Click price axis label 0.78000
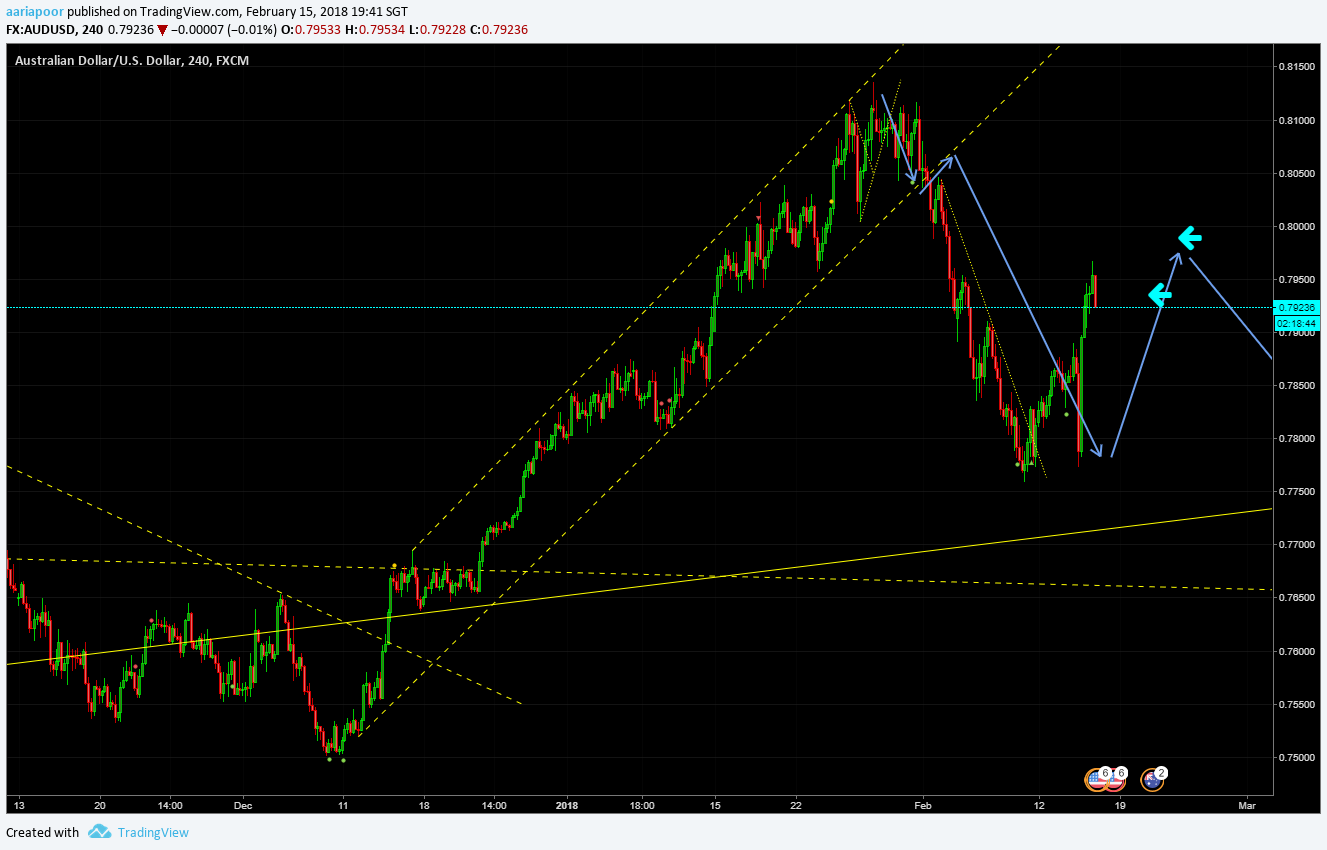The width and height of the screenshot is (1327, 850). click(x=1297, y=439)
